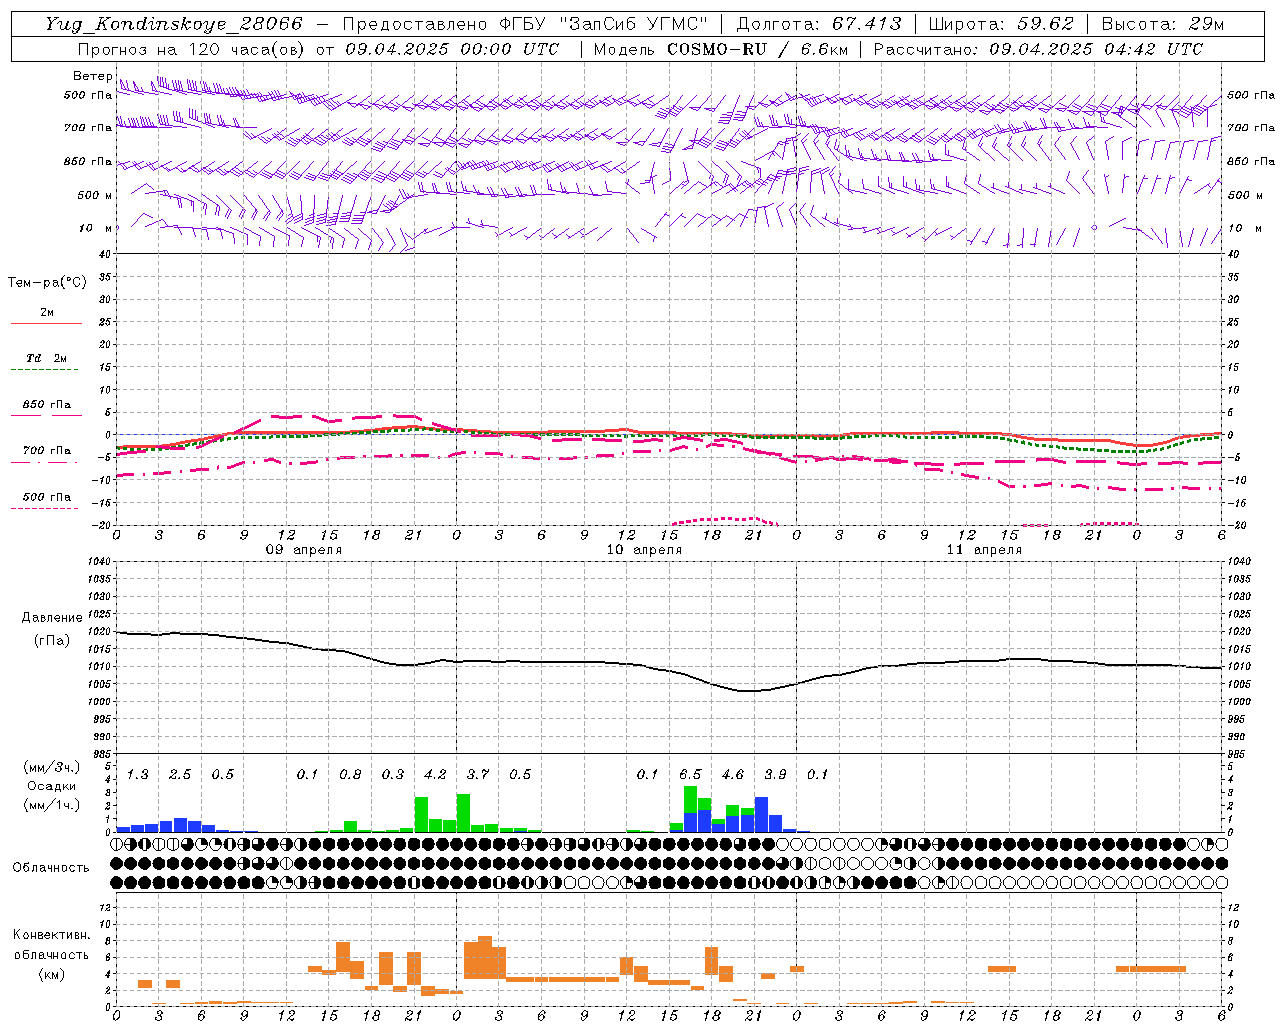Click the model name COSMO-RU / 6.6км
The image size is (1280, 1024).
758,49
